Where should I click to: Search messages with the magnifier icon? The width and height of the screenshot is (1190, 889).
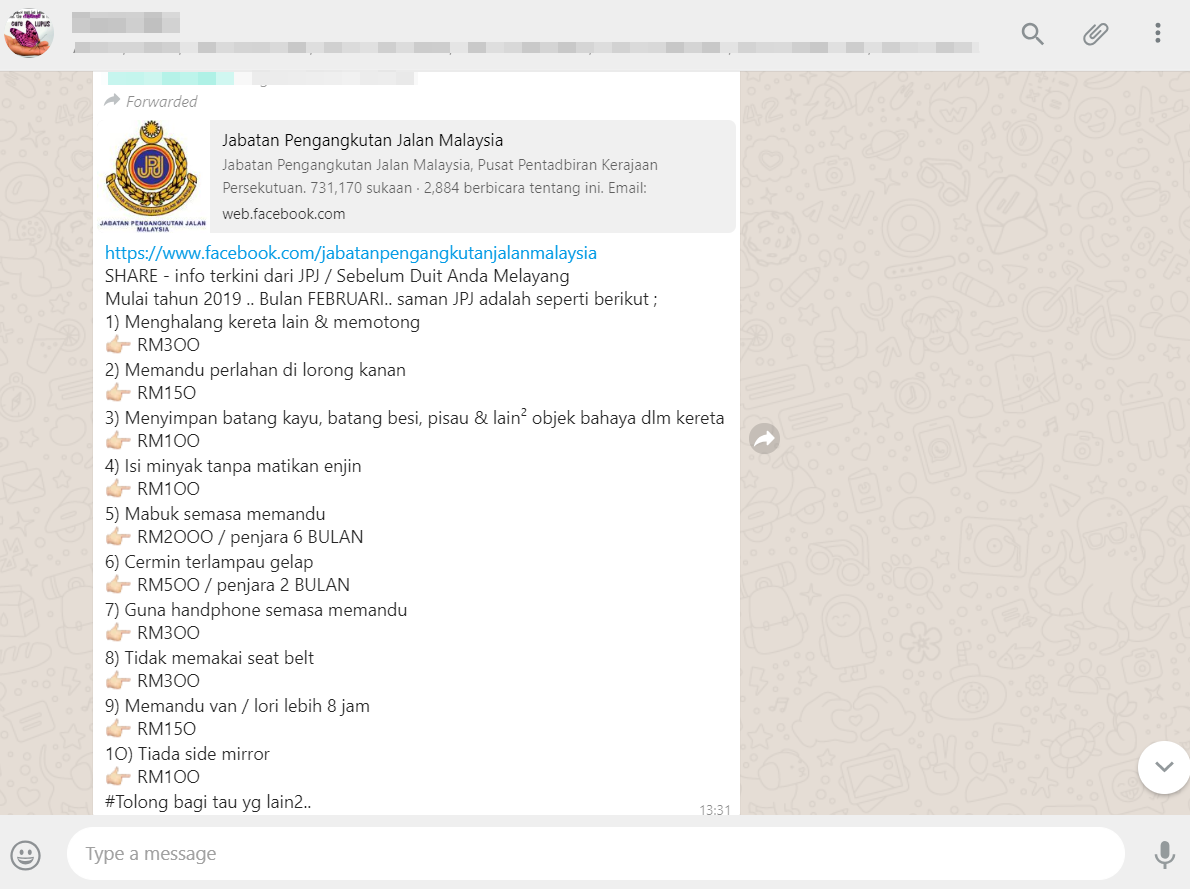(1032, 33)
